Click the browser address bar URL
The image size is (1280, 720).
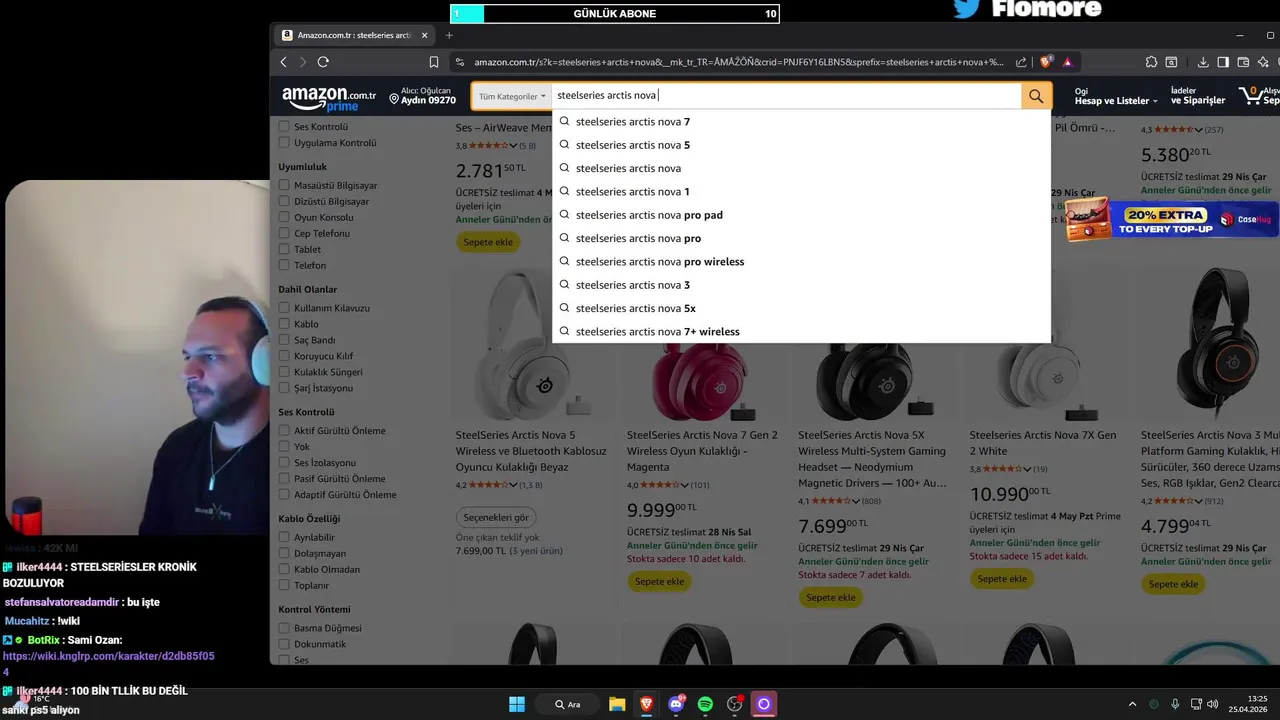(738, 62)
